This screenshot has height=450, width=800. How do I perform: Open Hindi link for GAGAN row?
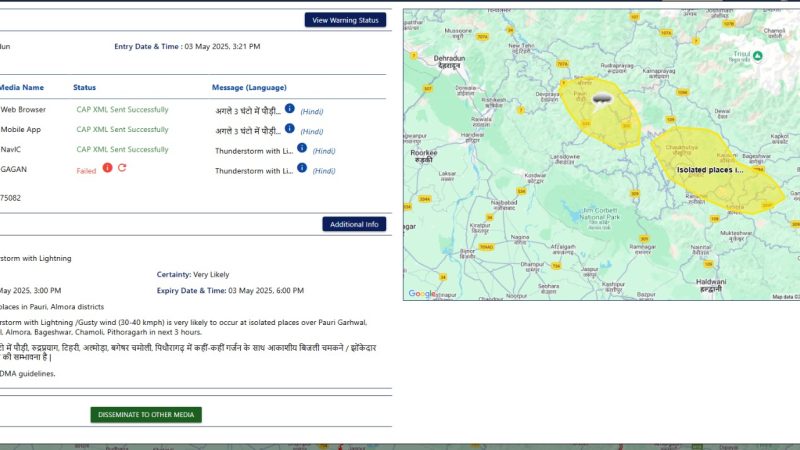[324, 171]
